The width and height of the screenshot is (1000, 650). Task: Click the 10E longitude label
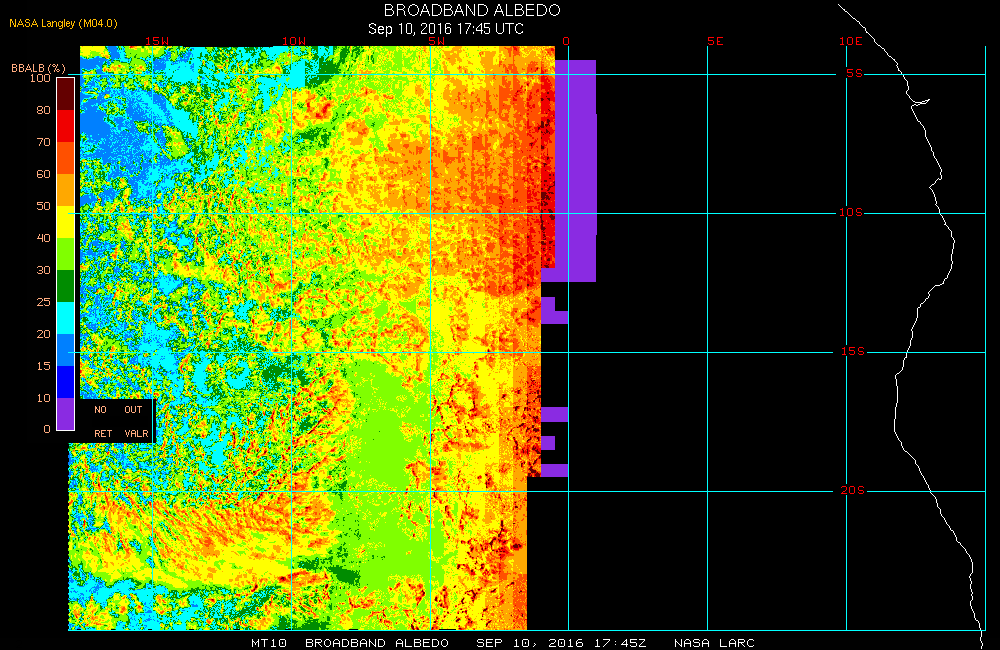pos(851,41)
